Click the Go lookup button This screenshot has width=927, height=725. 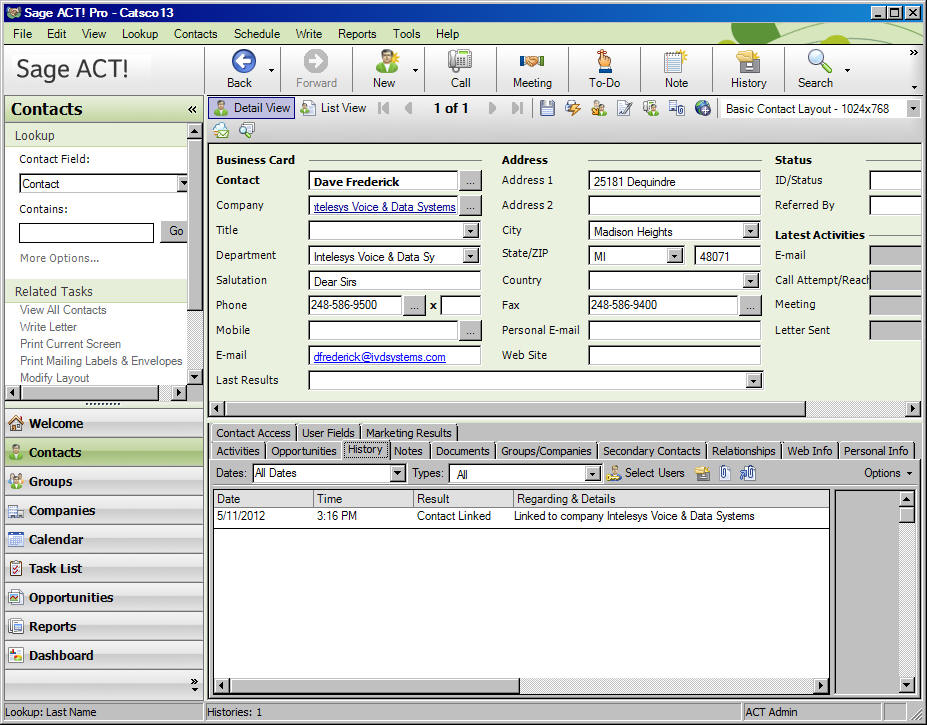pos(176,231)
